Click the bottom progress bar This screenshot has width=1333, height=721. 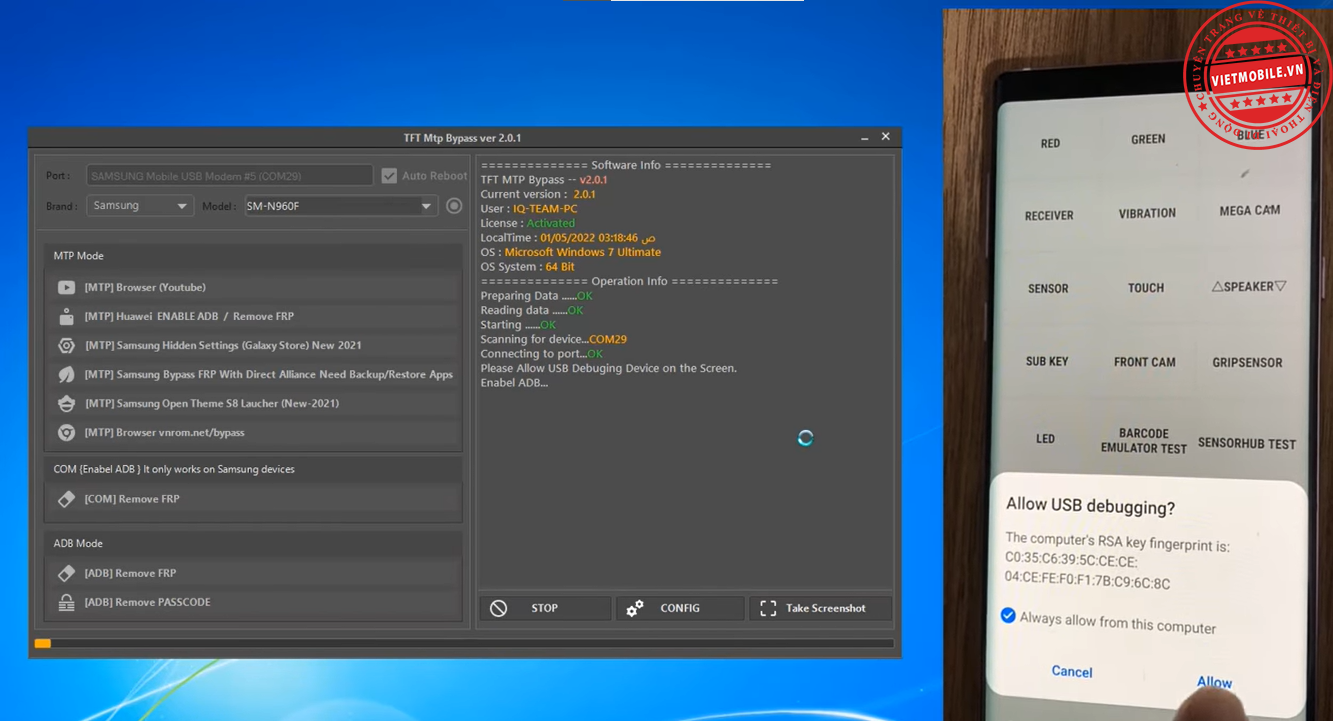[x=464, y=644]
